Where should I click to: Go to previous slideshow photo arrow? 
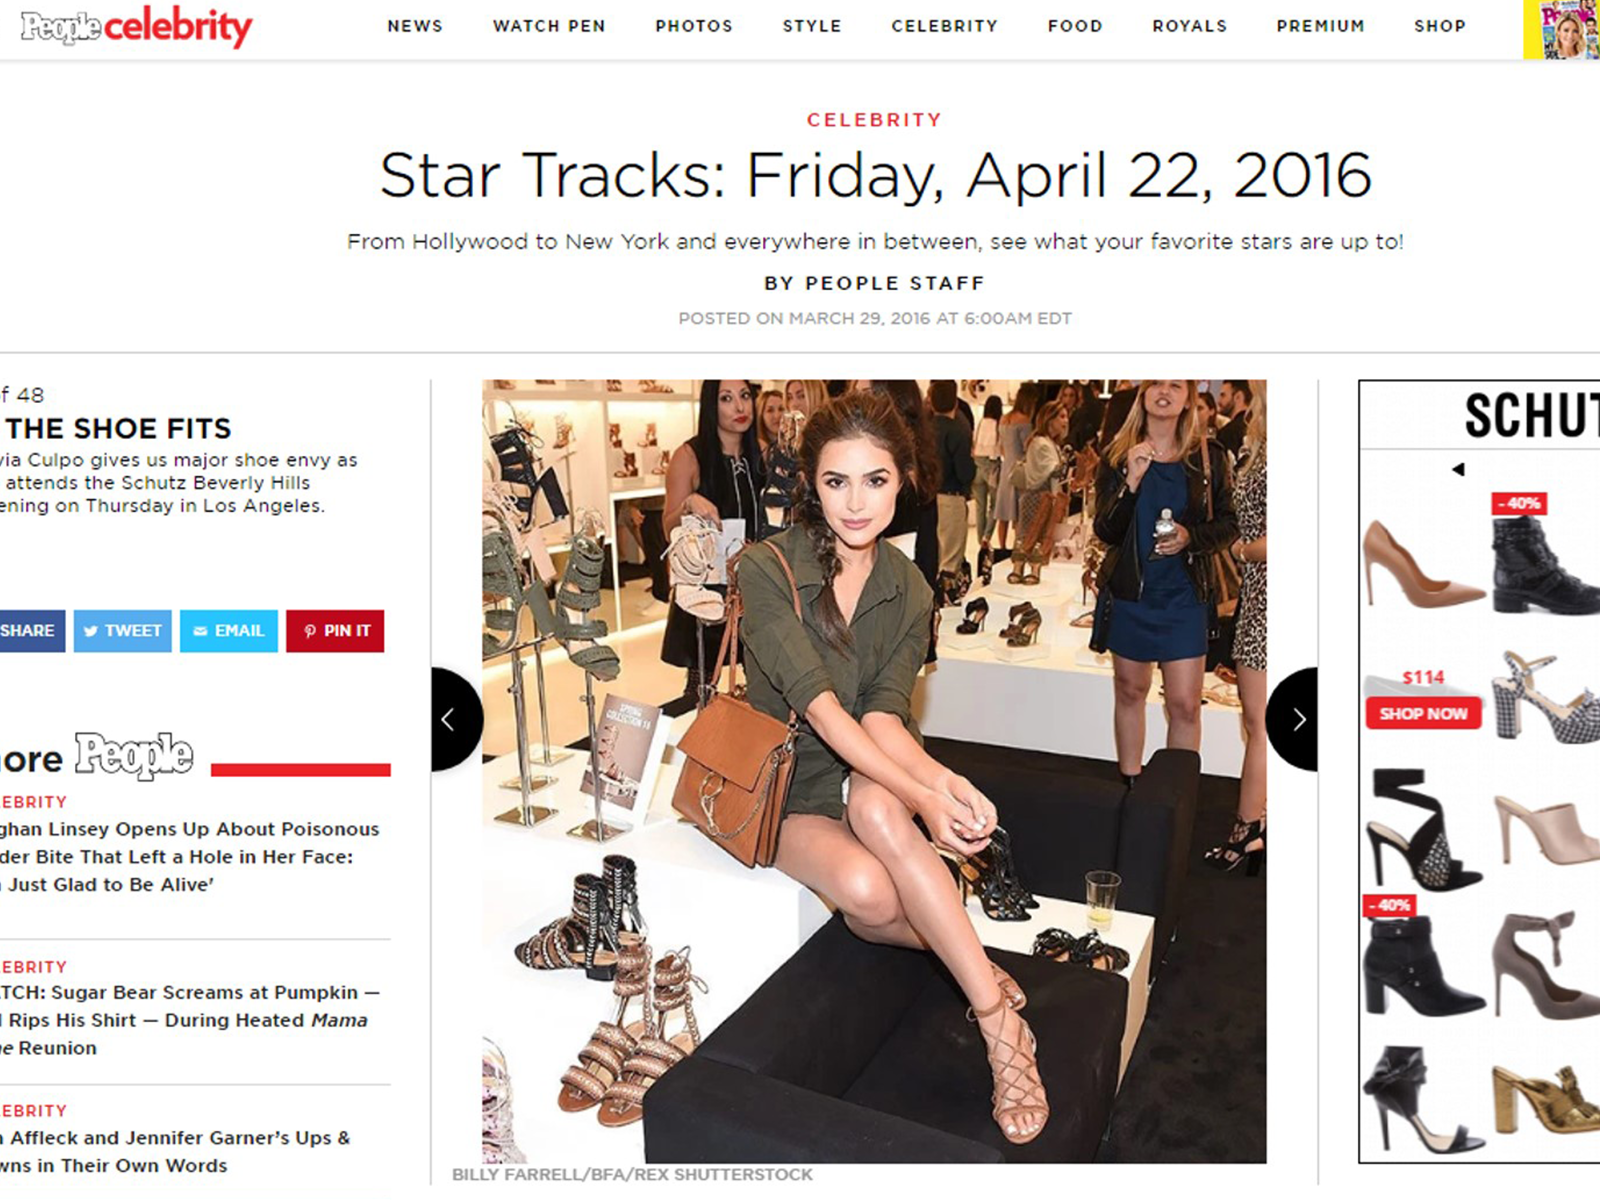point(457,719)
